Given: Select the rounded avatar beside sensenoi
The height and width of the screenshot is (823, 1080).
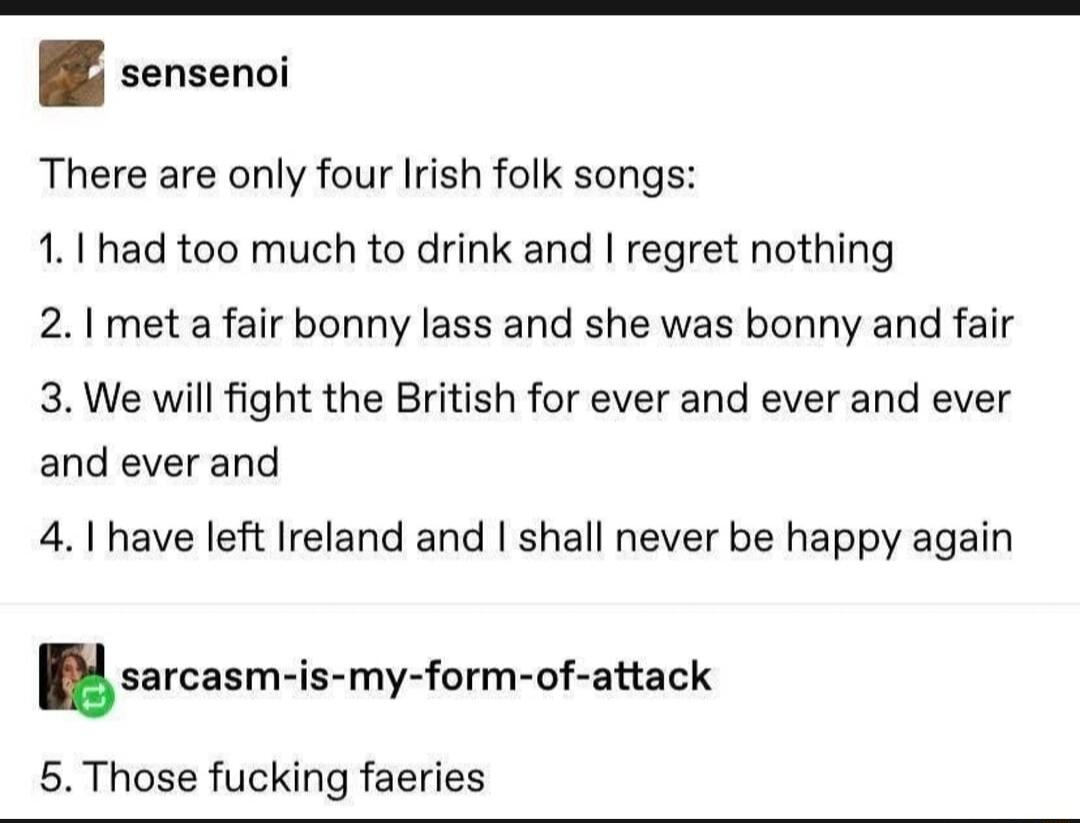Looking at the screenshot, I should point(71,71).
